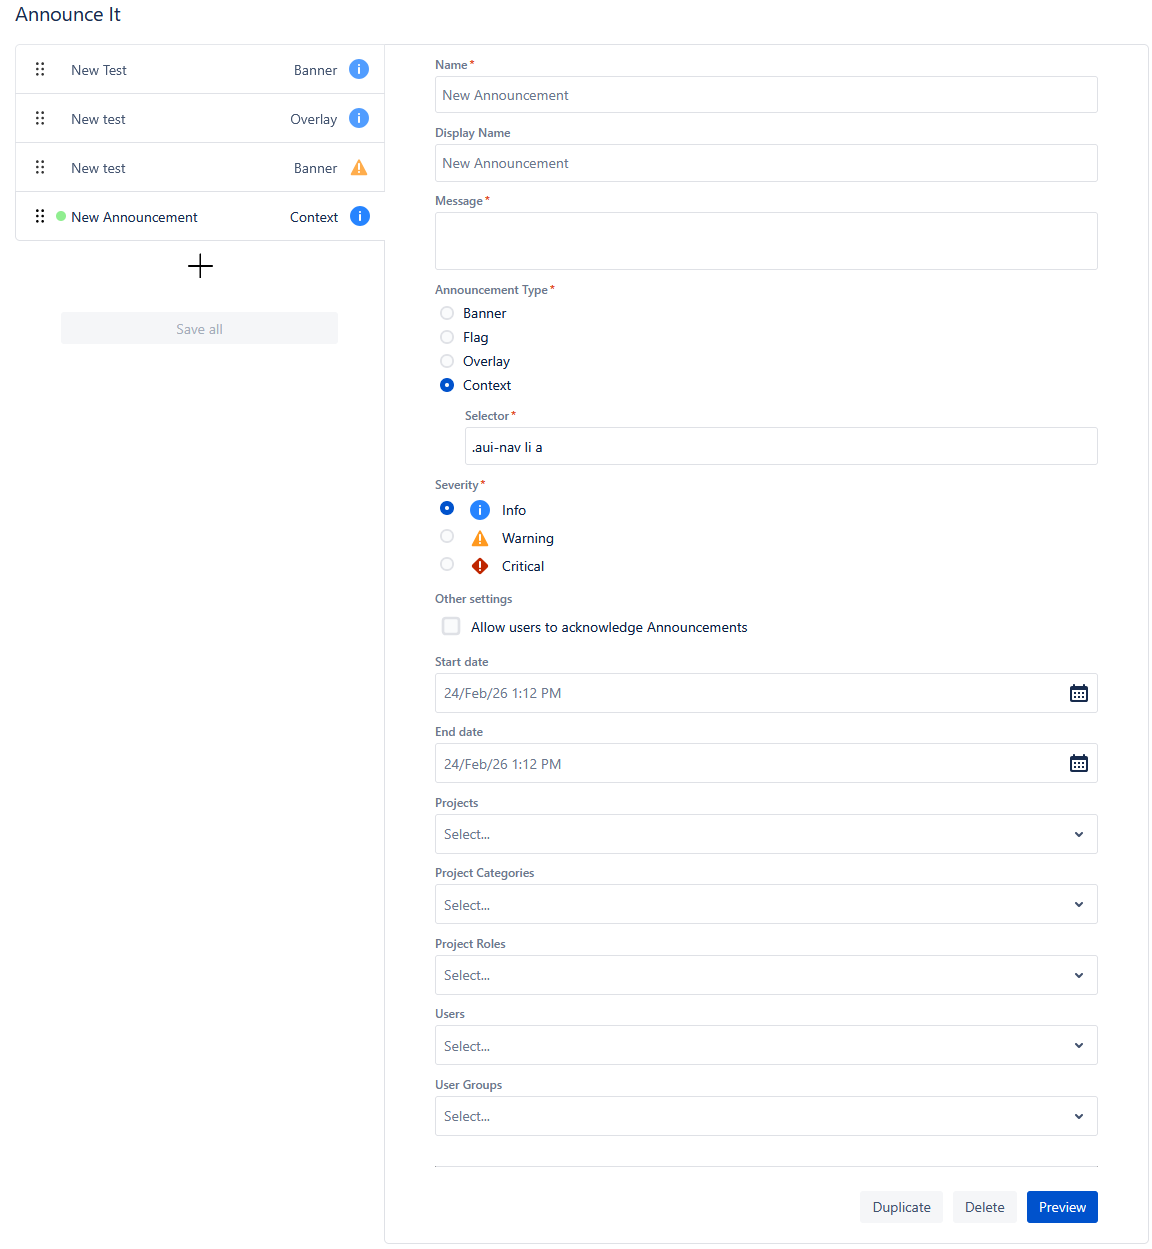Open the Project Roles dropdown

coord(765,975)
